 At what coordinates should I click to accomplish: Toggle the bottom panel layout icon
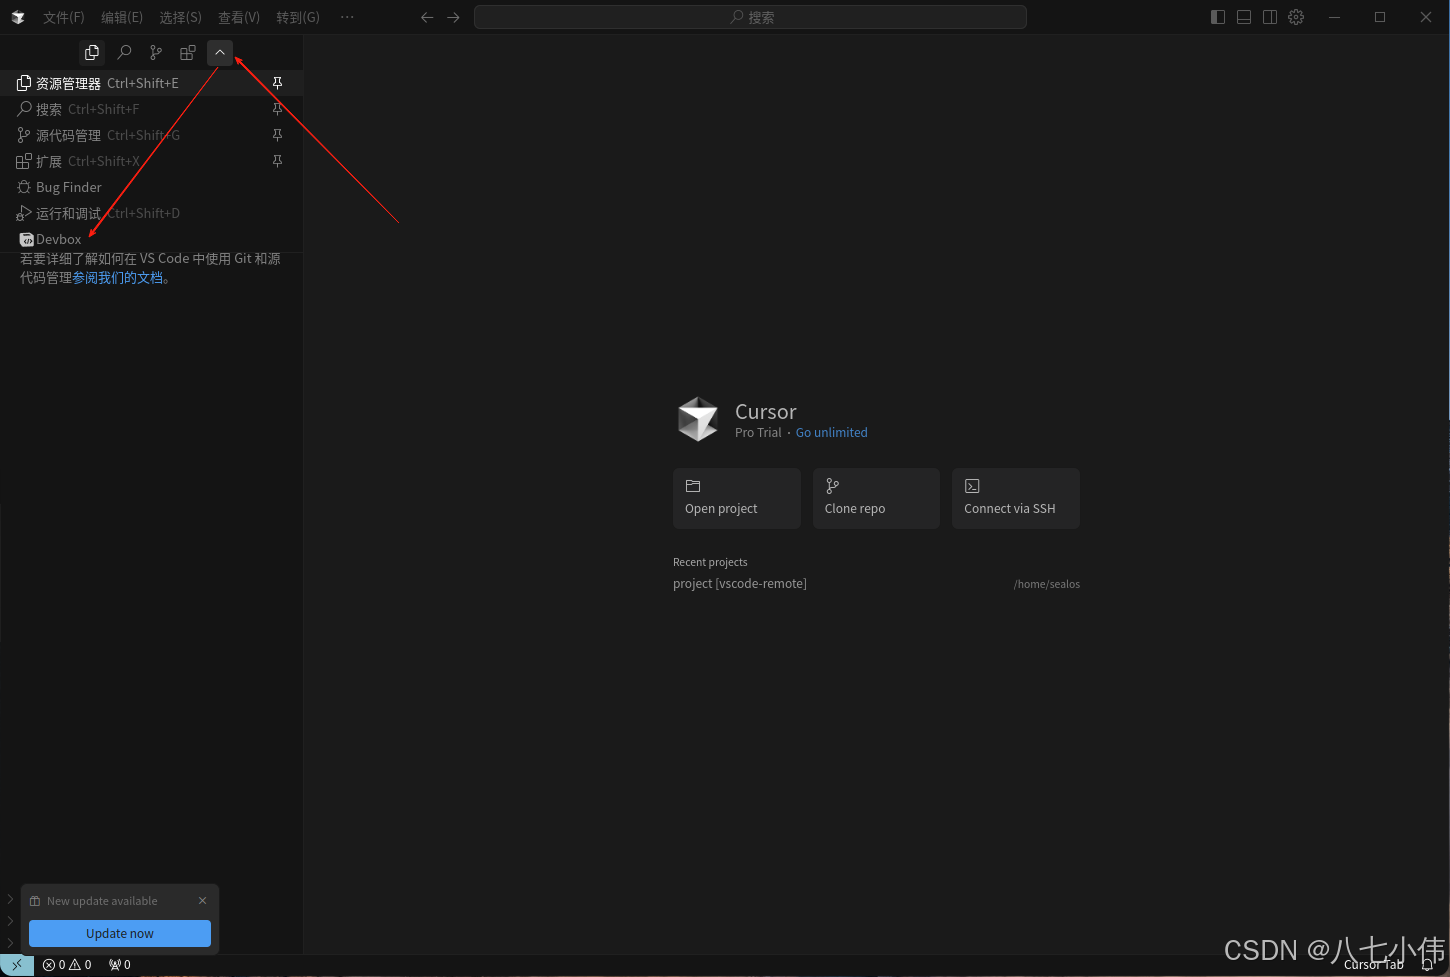click(1244, 17)
